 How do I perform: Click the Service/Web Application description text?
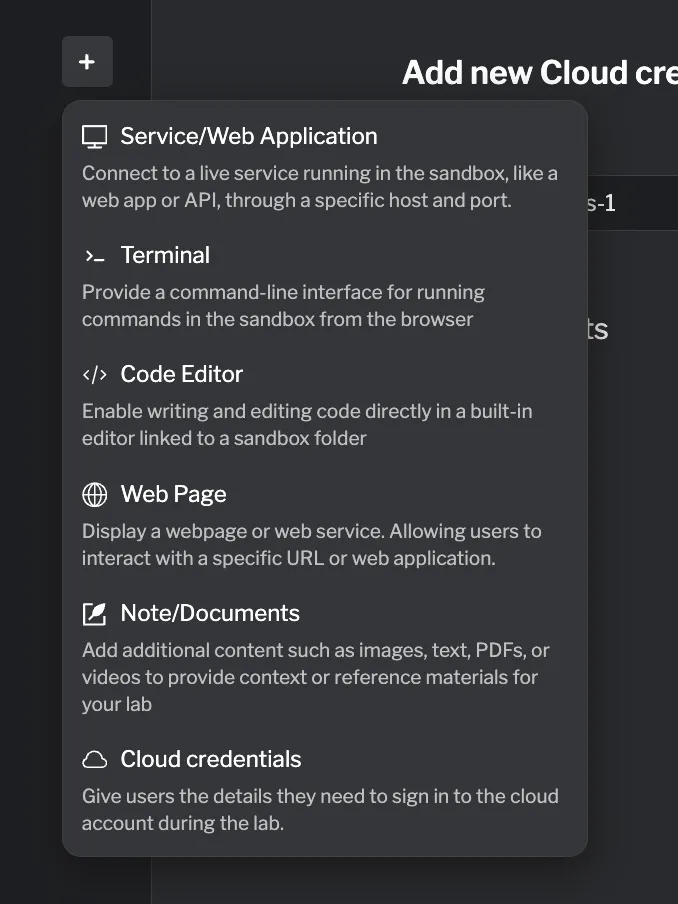318,186
